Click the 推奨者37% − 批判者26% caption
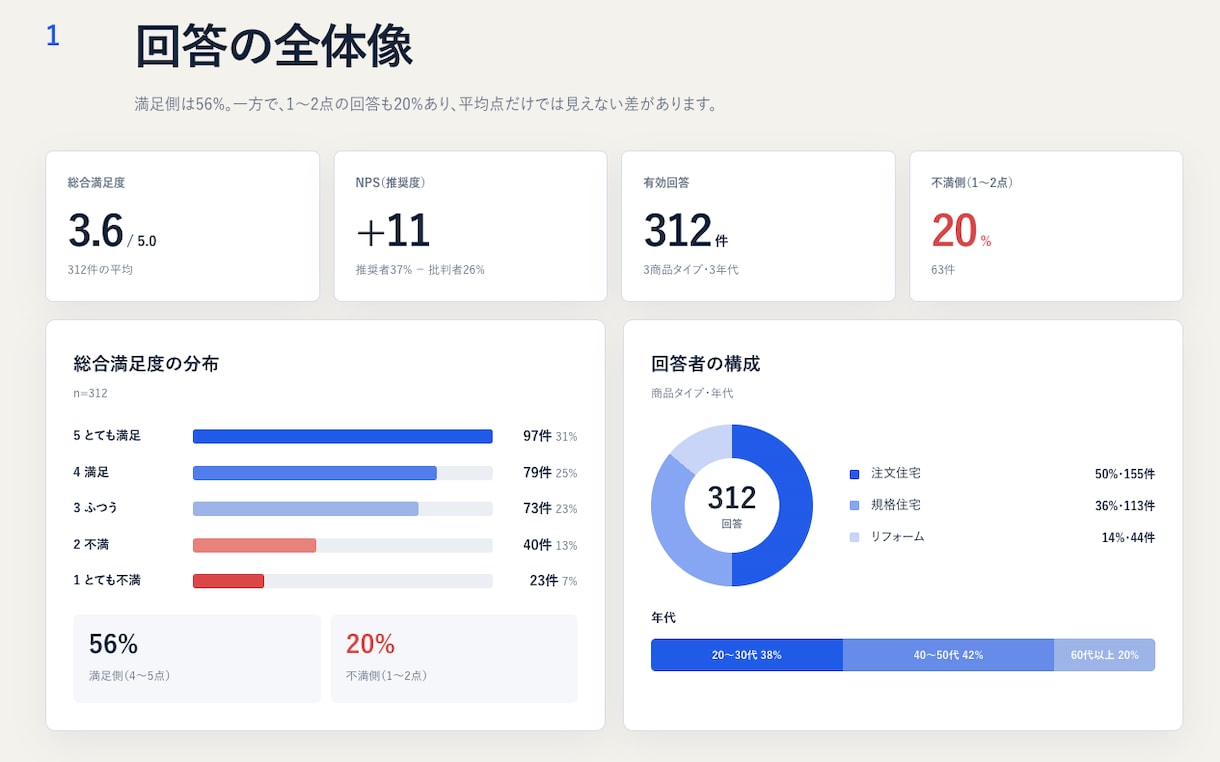This screenshot has height=762, width=1220. [x=420, y=270]
